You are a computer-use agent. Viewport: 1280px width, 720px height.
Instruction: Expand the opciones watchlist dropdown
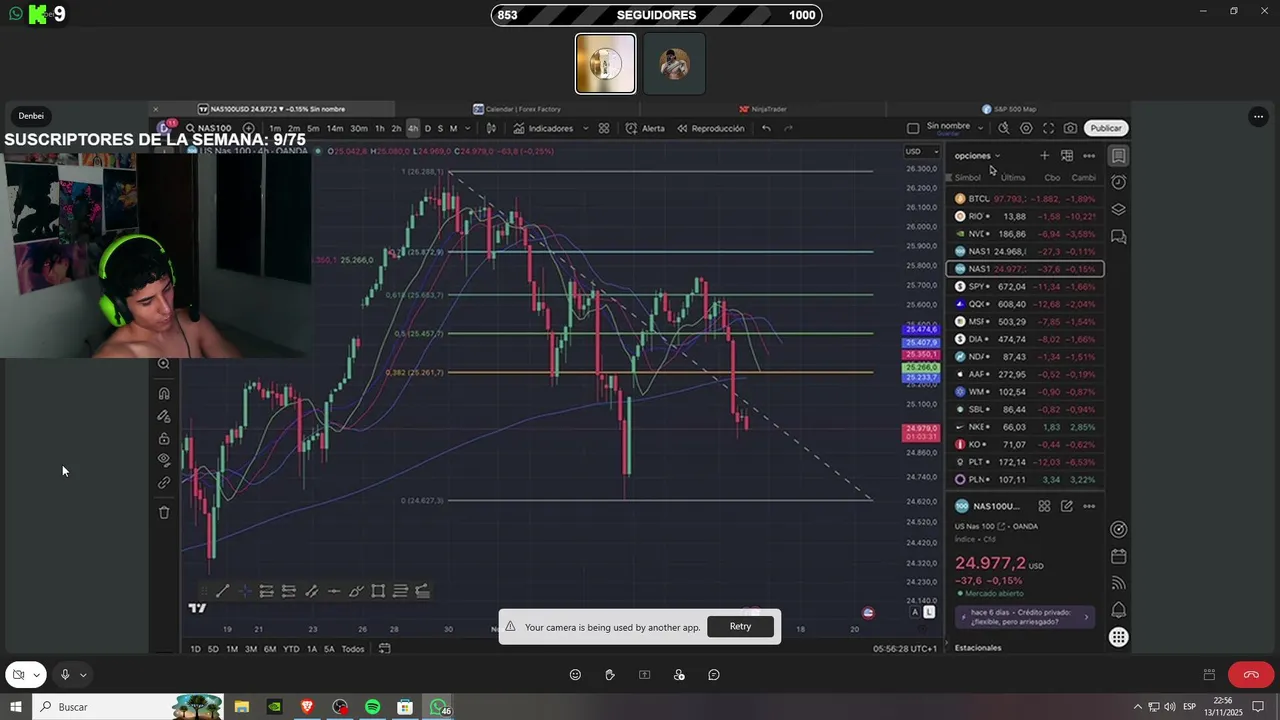(977, 156)
